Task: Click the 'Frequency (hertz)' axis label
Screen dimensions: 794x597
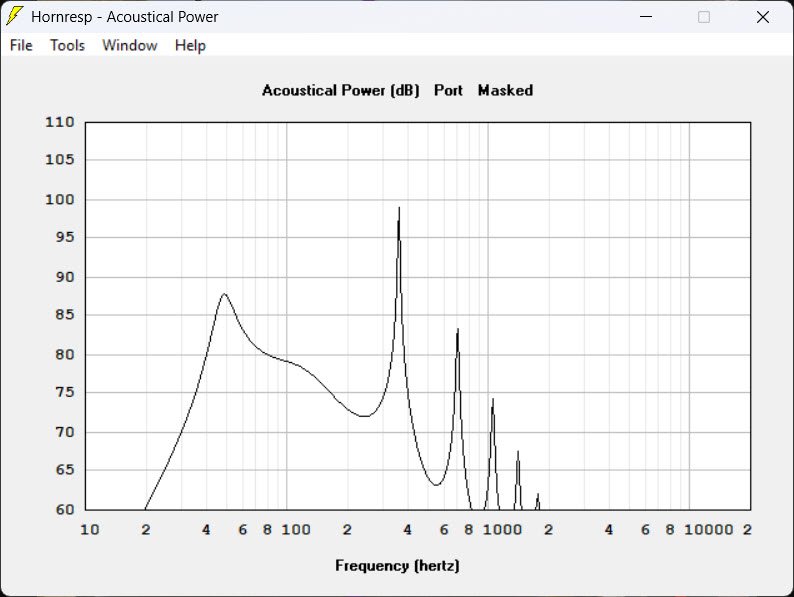Action: (x=398, y=565)
